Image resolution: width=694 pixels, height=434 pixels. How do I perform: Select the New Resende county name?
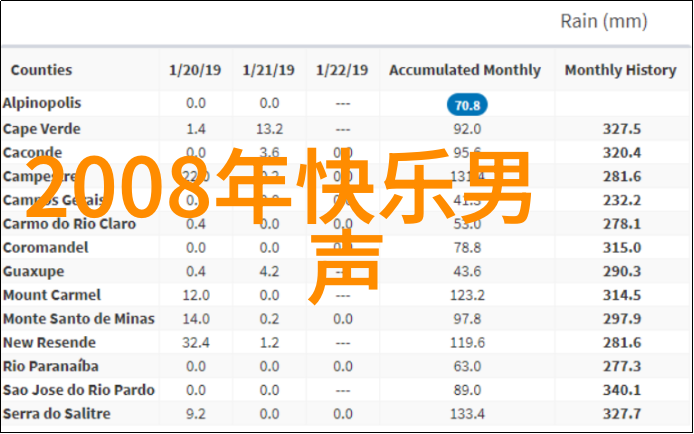tap(49, 343)
